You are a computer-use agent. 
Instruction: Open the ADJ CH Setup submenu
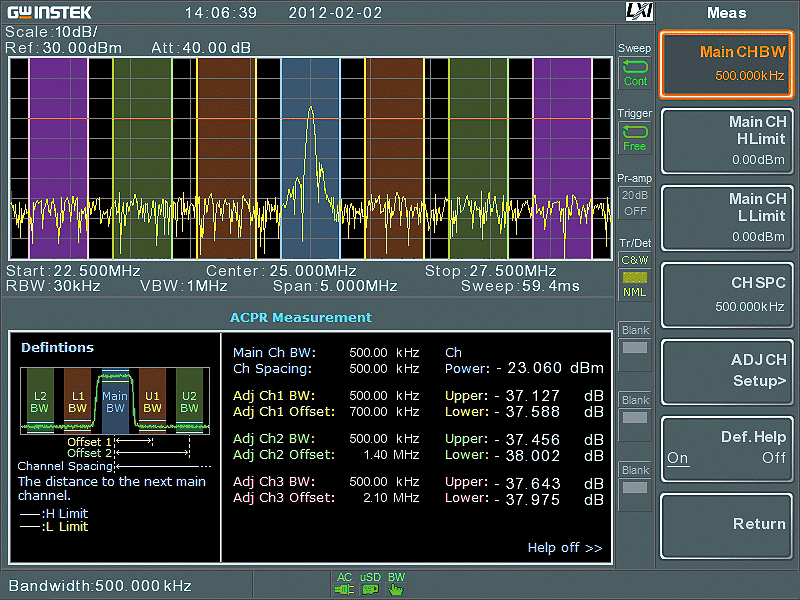click(727, 370)
